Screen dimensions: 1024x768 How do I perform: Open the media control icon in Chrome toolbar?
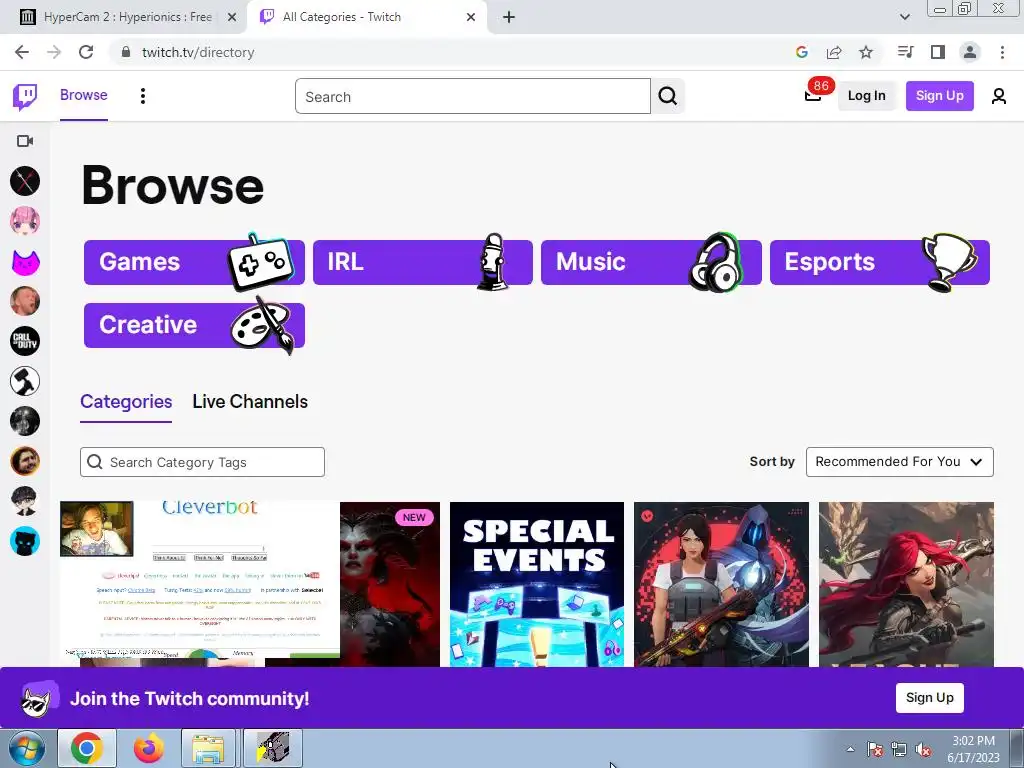click(x=905, y=52)
